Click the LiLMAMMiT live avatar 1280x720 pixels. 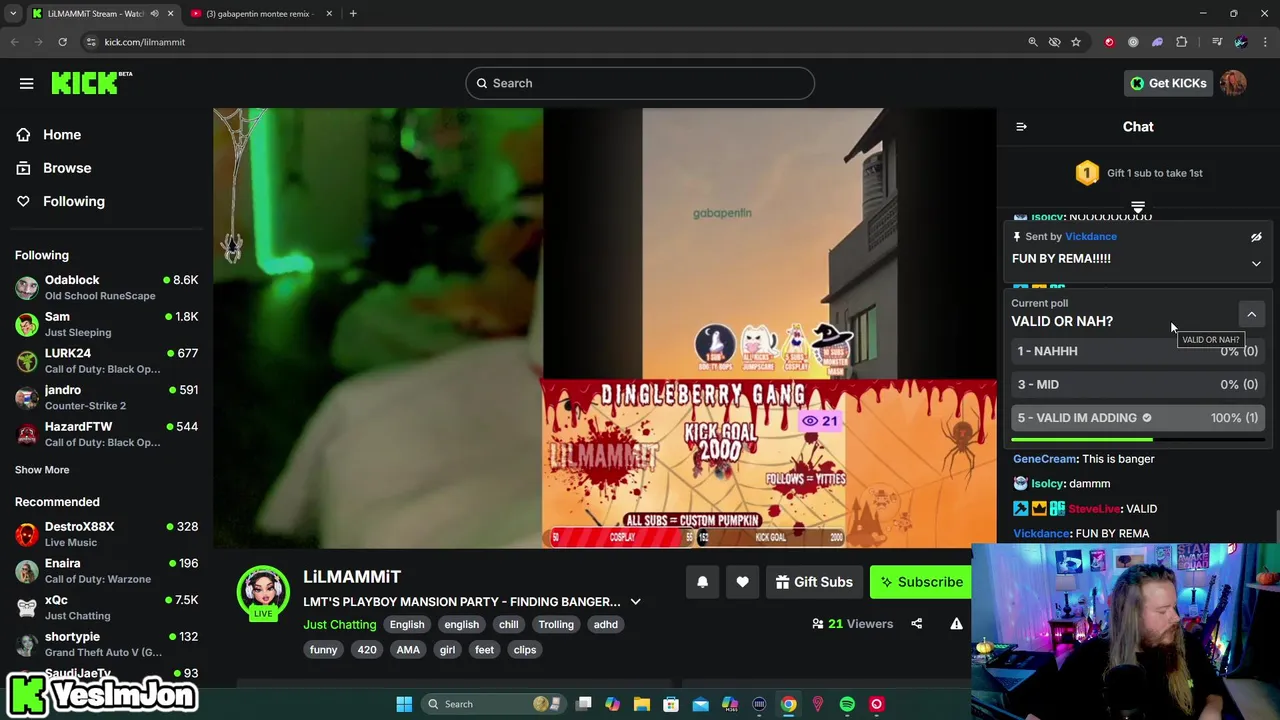pos(263,592)
